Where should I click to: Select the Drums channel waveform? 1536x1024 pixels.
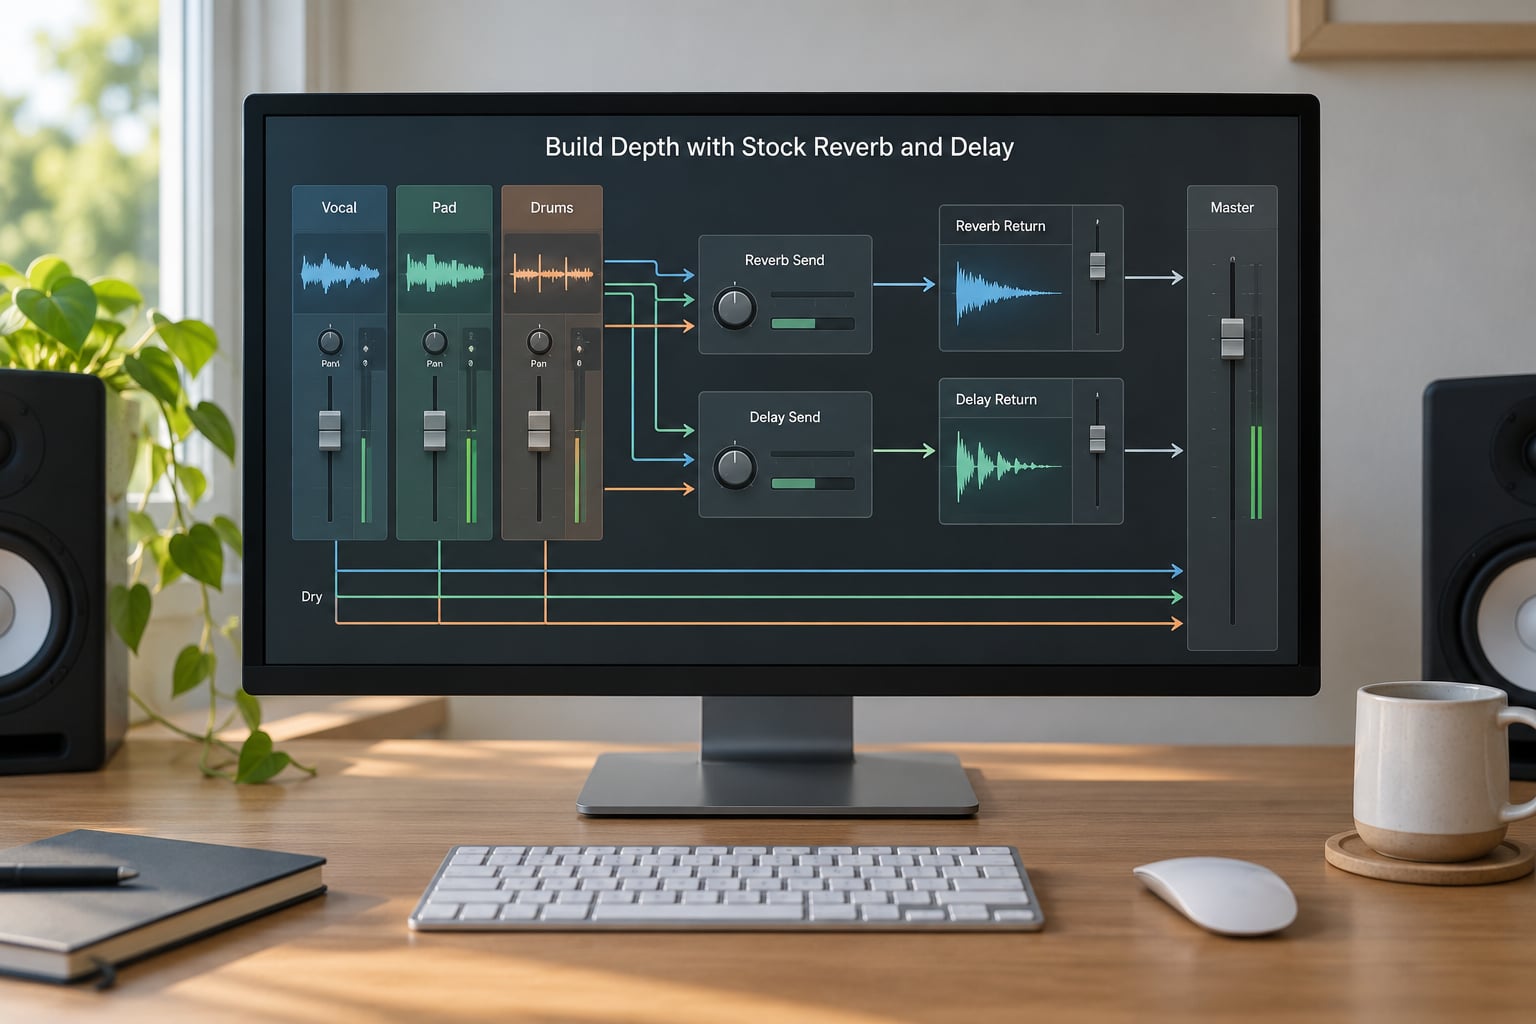552,273
